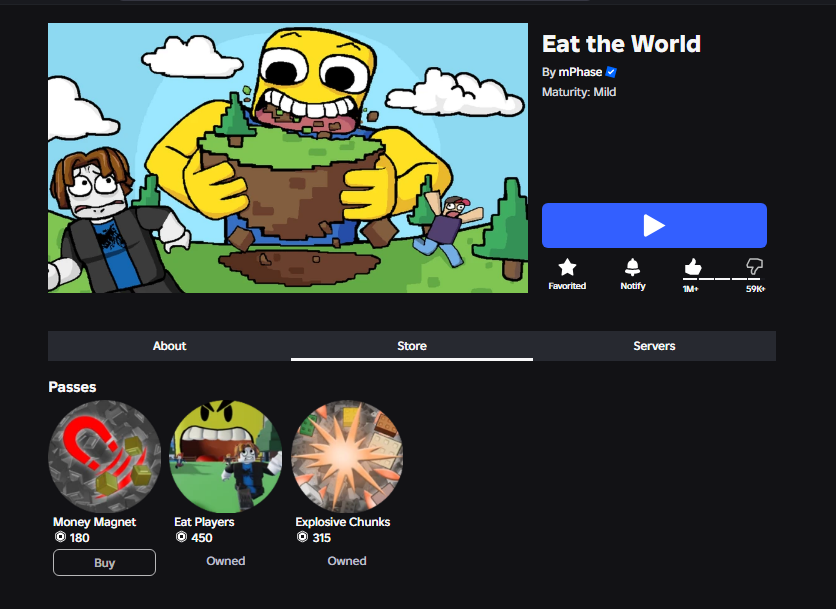Click the Eat Players pass name
Viewport: 836px width, 609px height.
204,522
